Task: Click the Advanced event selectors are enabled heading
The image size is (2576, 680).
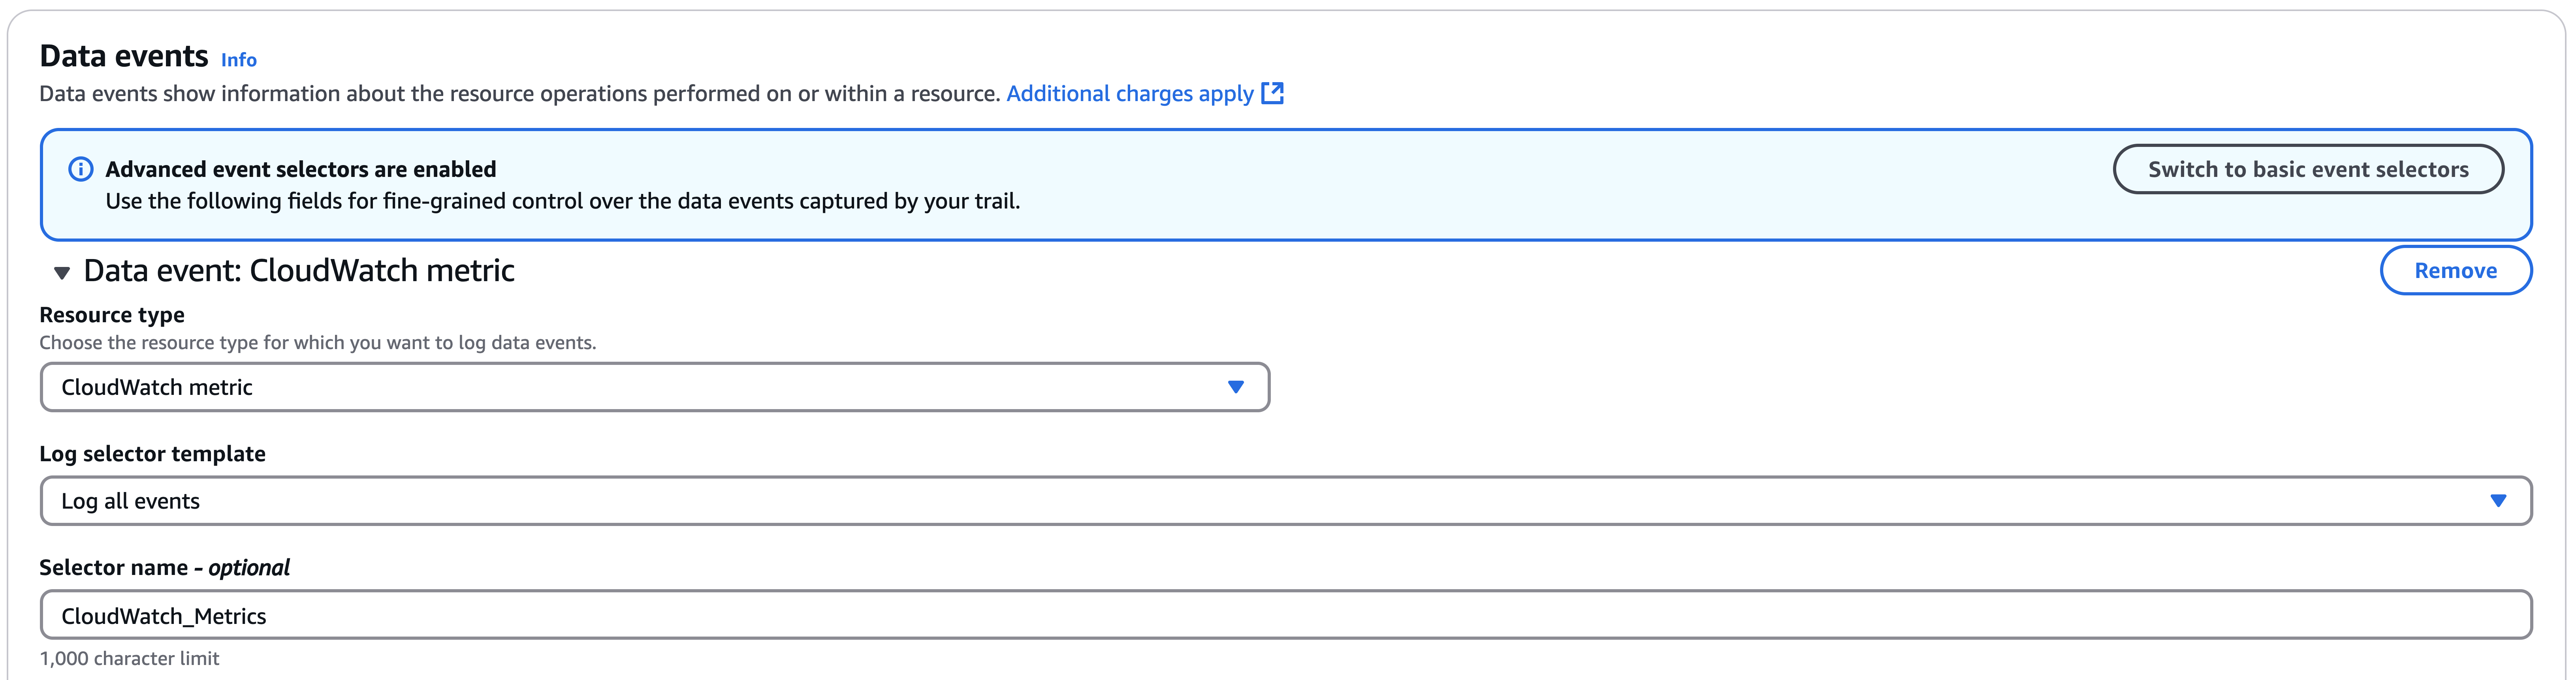Action: click(301, 169)
